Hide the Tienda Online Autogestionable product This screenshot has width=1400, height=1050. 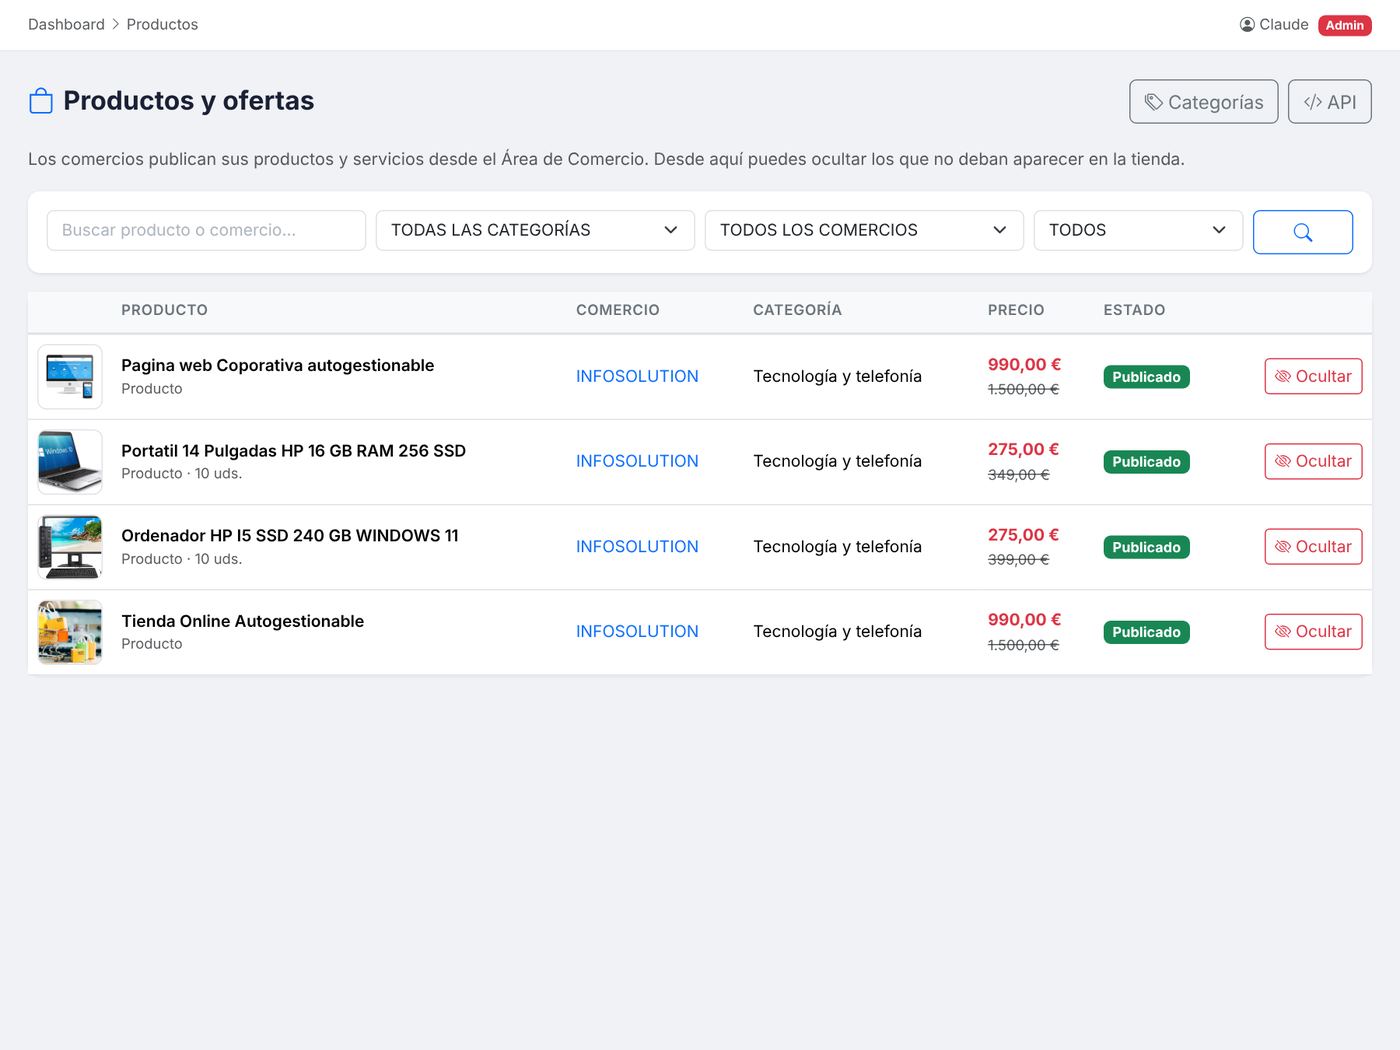[x=1313, y=632]
